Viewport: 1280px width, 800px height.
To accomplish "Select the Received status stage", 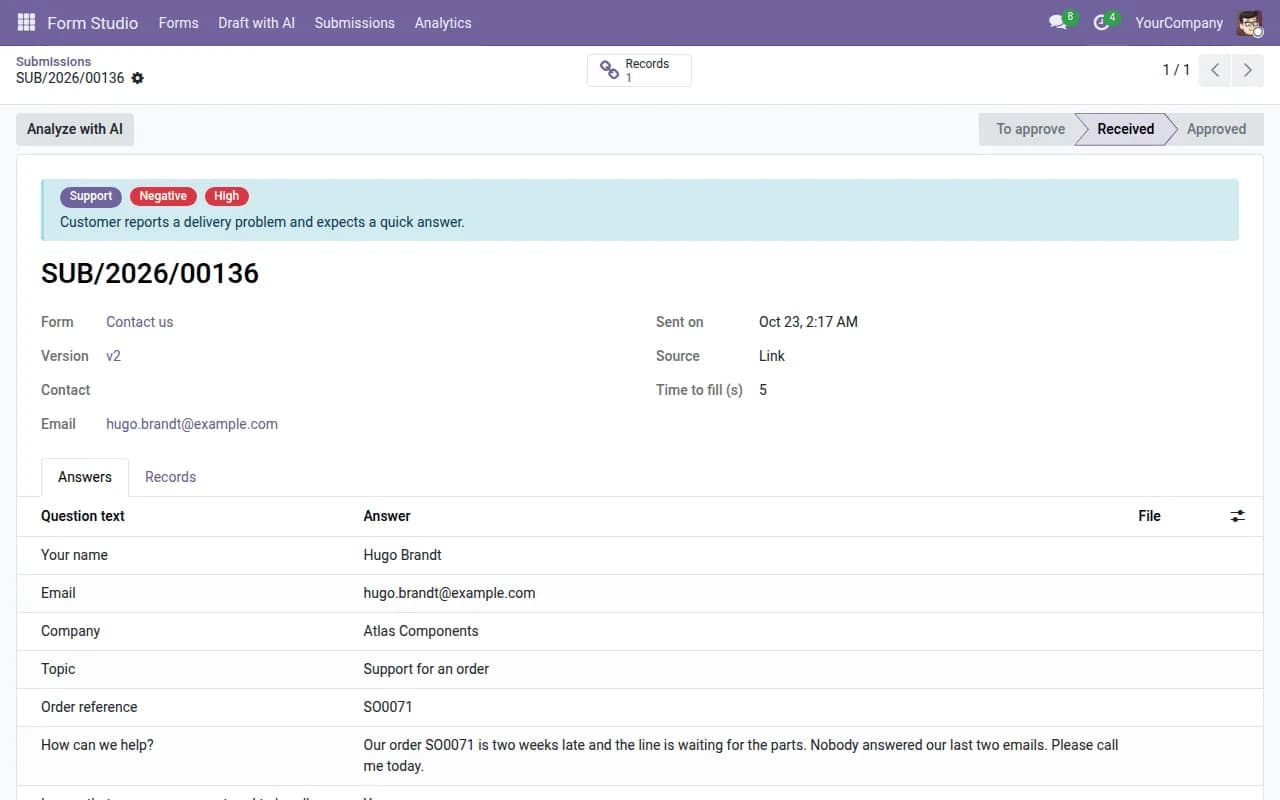I will [1125, 129].
